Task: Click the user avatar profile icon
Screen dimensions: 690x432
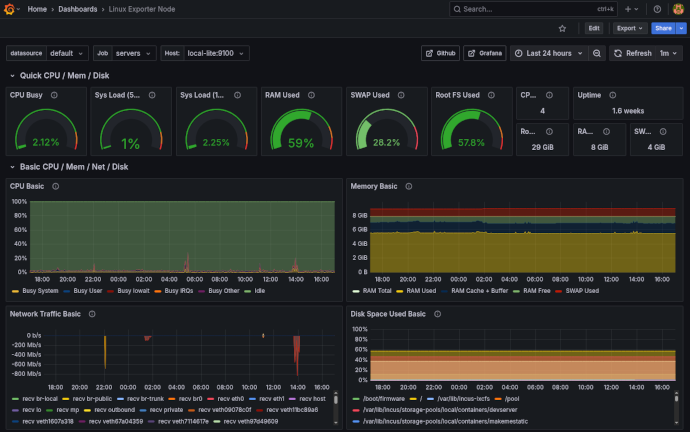Action: (x=678, y=9)
